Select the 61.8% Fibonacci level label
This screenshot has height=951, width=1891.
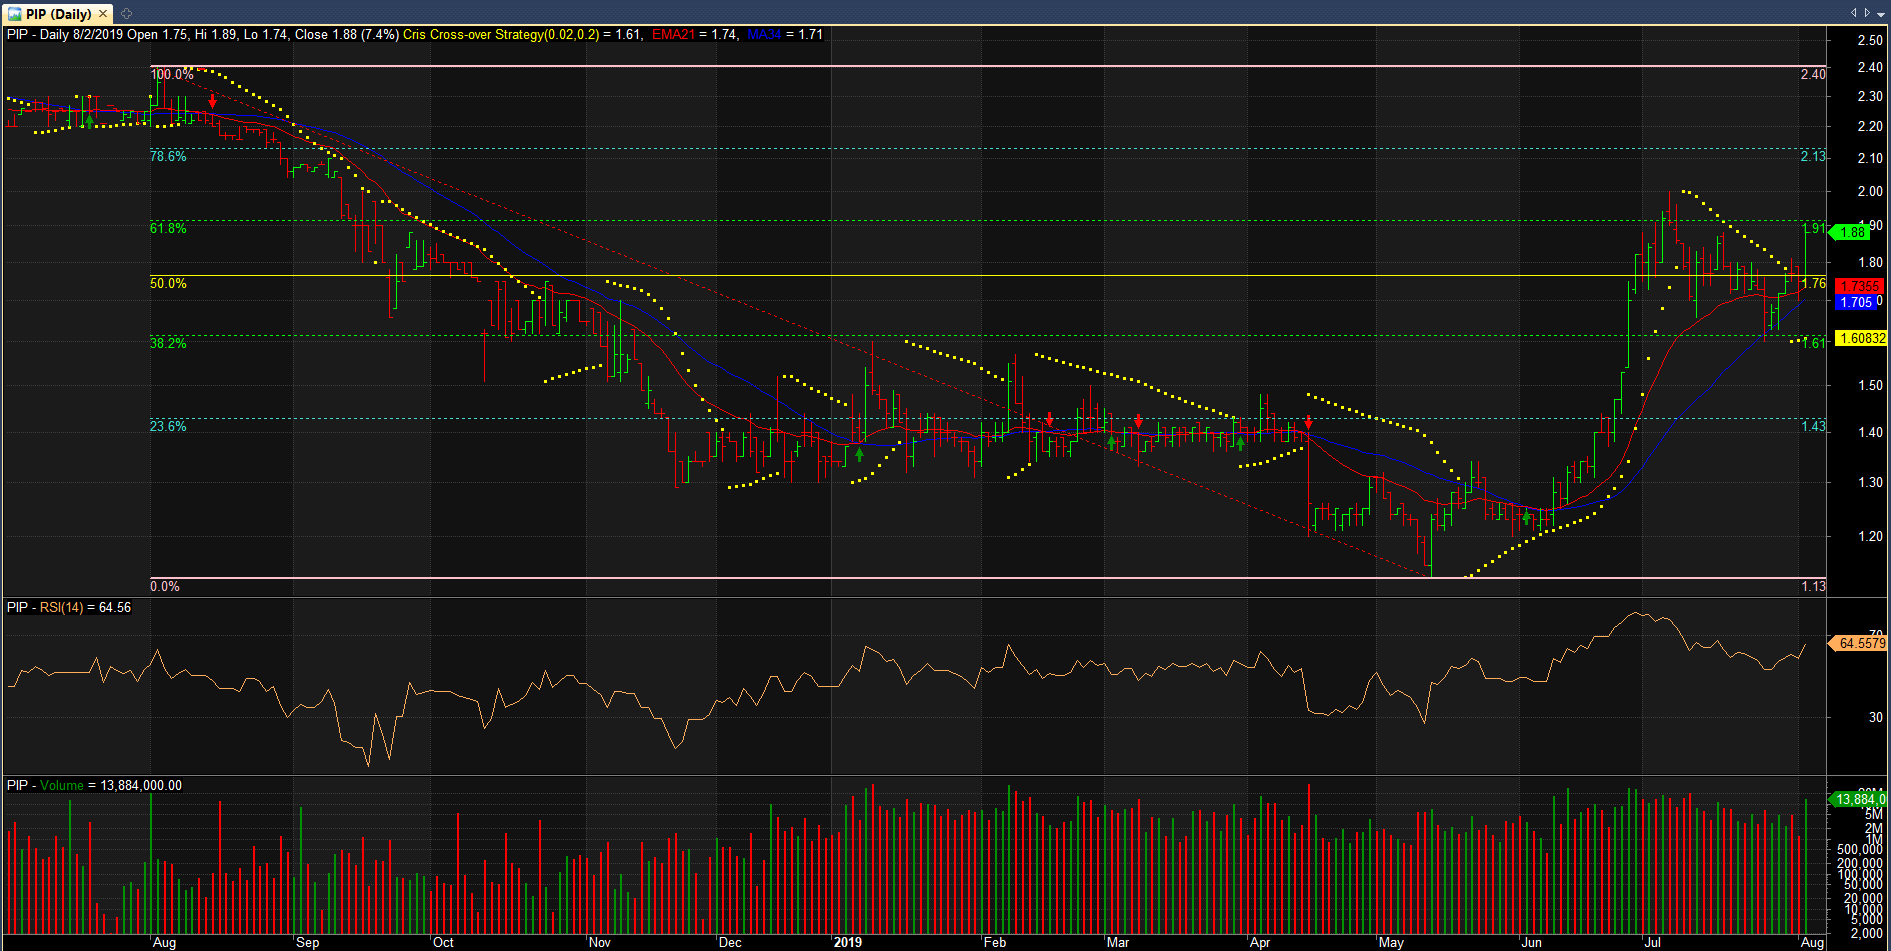pyautogui.click(x=168, y=229)
